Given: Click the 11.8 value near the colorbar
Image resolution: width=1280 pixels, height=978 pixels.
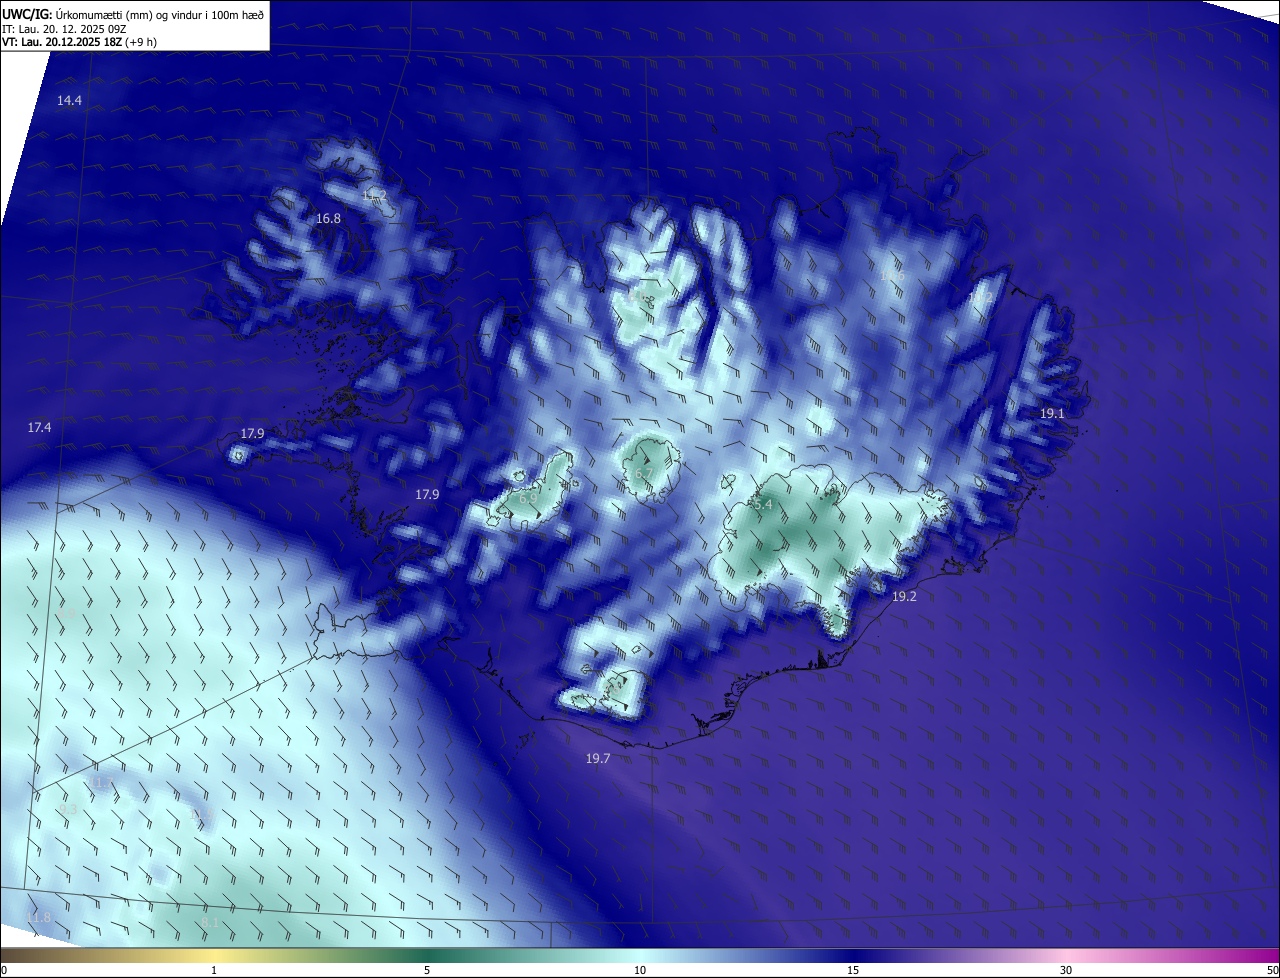Looking at the screenshot, I should click(38, 918).
